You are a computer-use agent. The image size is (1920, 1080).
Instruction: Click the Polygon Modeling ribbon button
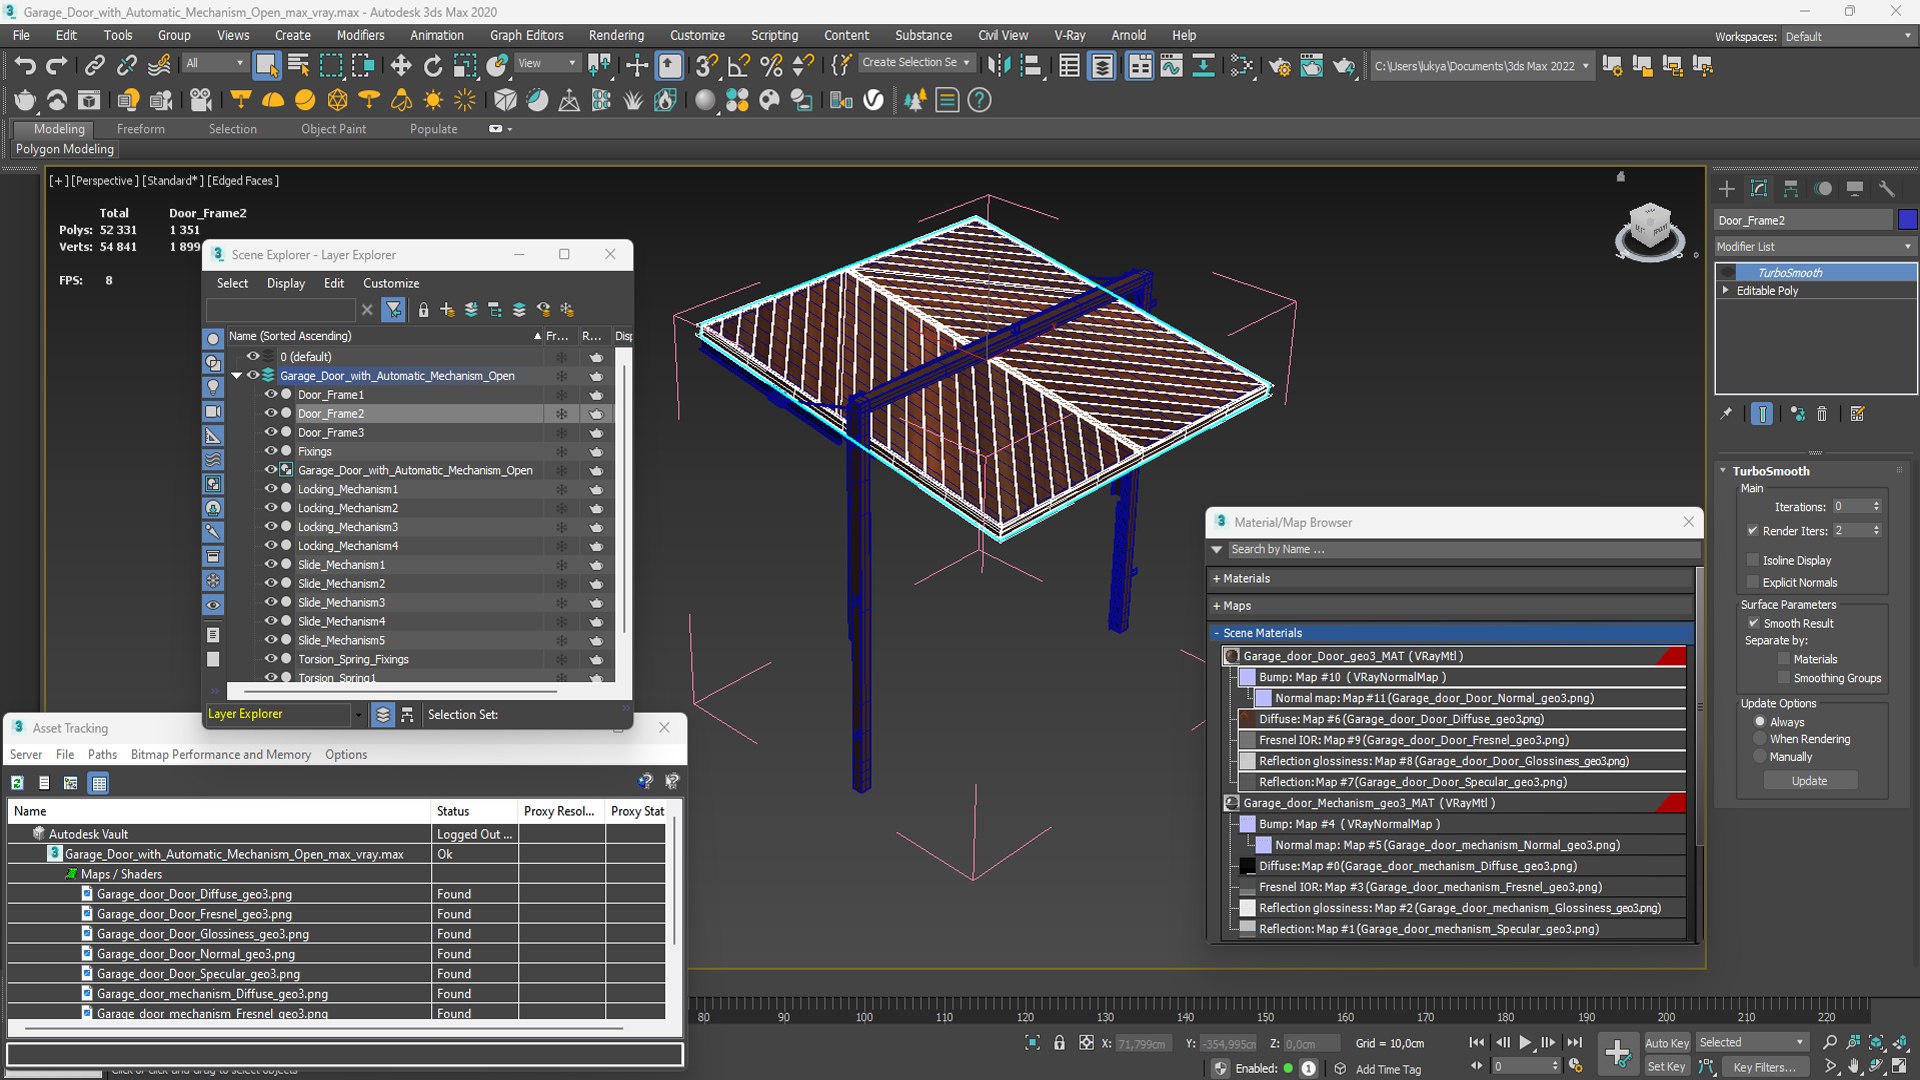[x=65, y=149]
